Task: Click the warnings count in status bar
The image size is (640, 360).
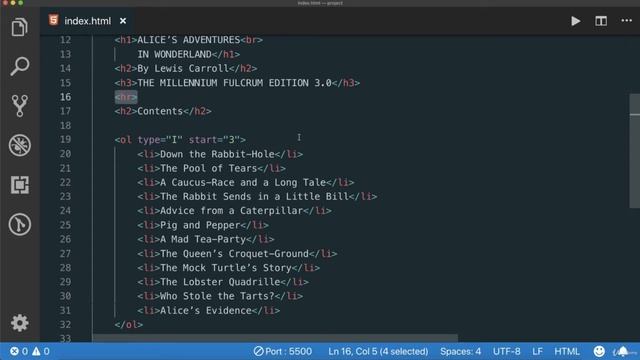Action: coord(41,351)
